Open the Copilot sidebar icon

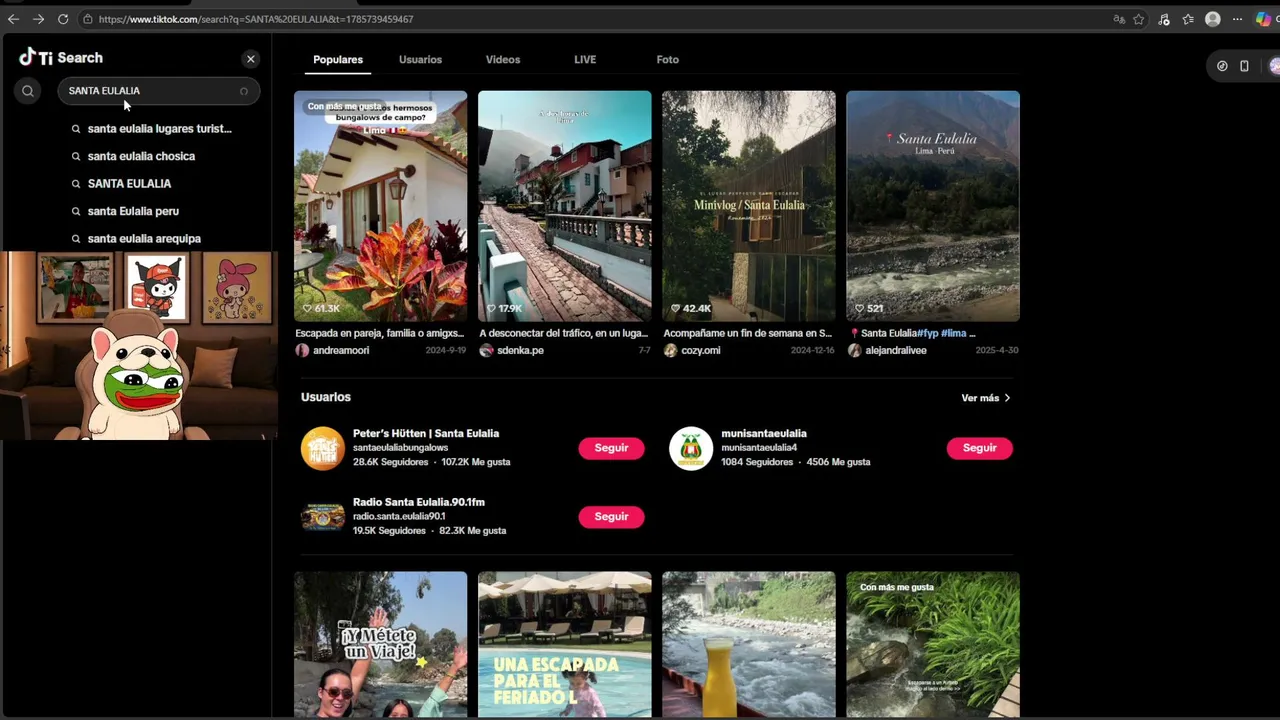tap(1263, 19)
